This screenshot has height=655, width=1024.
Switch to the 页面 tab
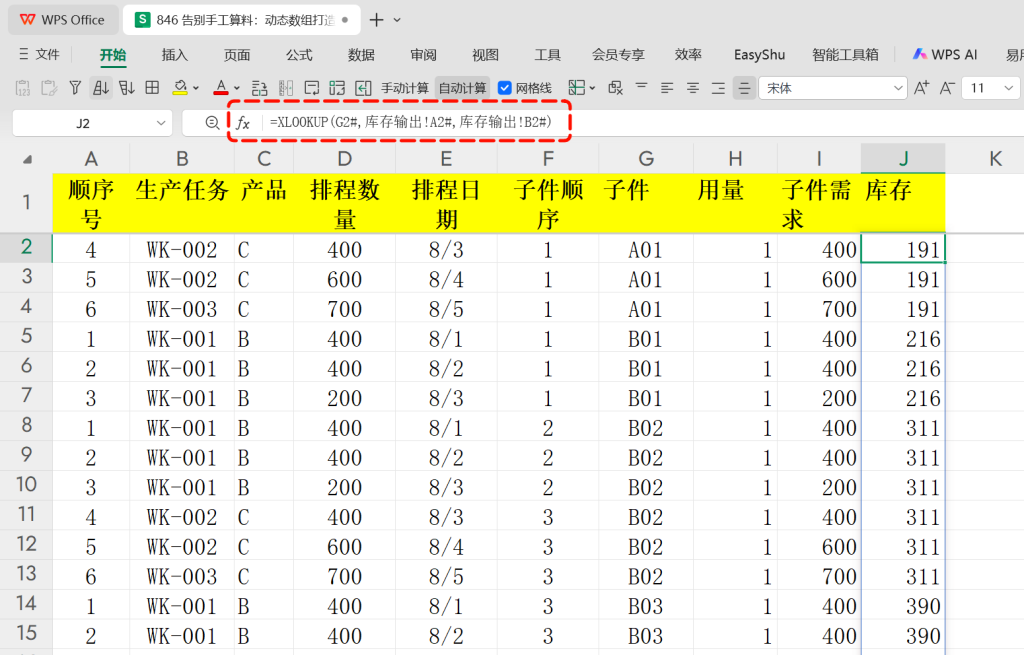[x=237, y=55]
